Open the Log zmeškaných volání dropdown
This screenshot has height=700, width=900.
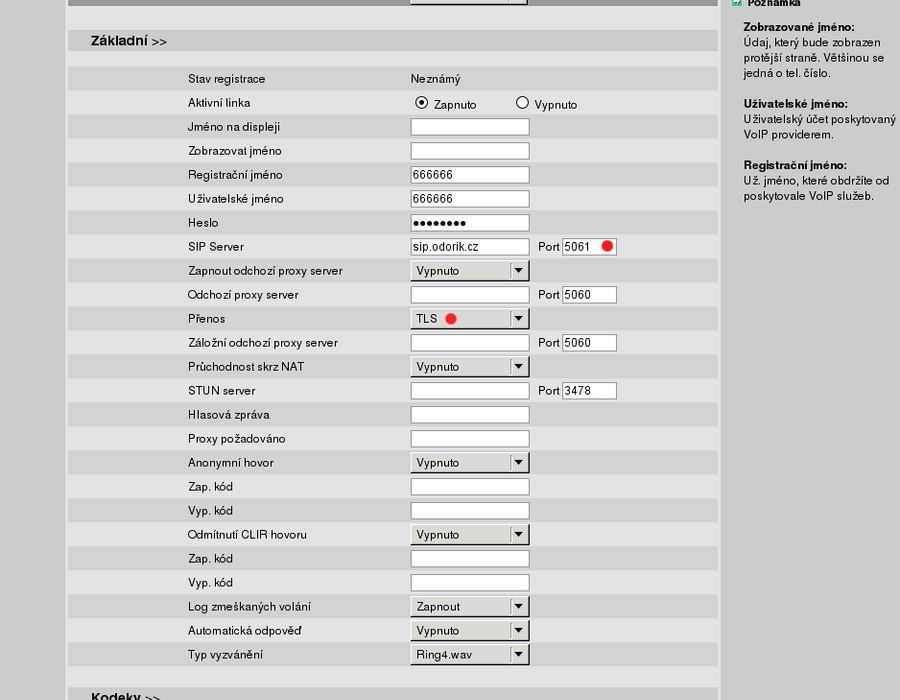coord(470,607)
